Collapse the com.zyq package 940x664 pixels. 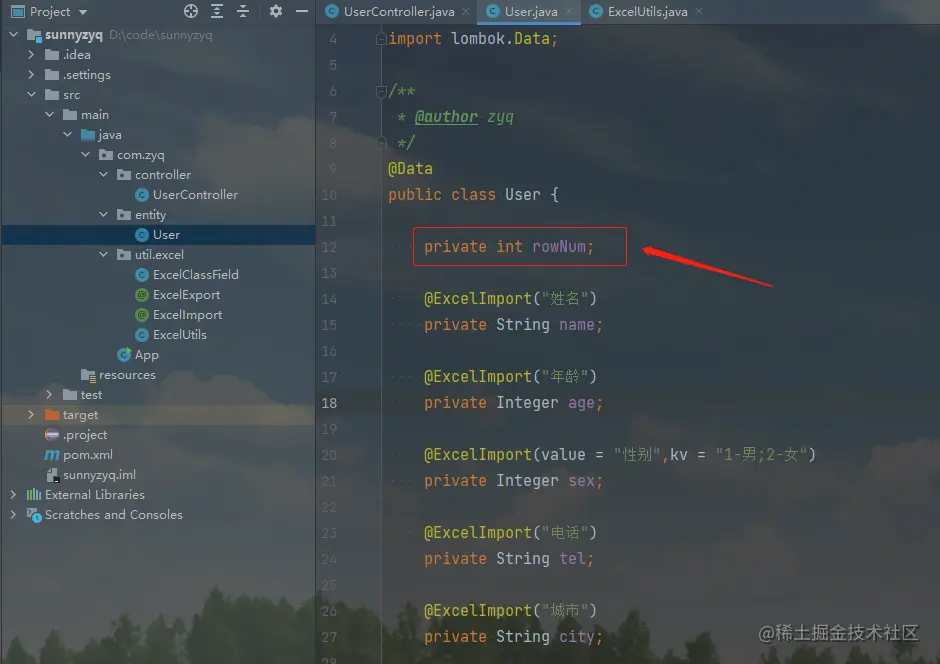pos(85,155)
